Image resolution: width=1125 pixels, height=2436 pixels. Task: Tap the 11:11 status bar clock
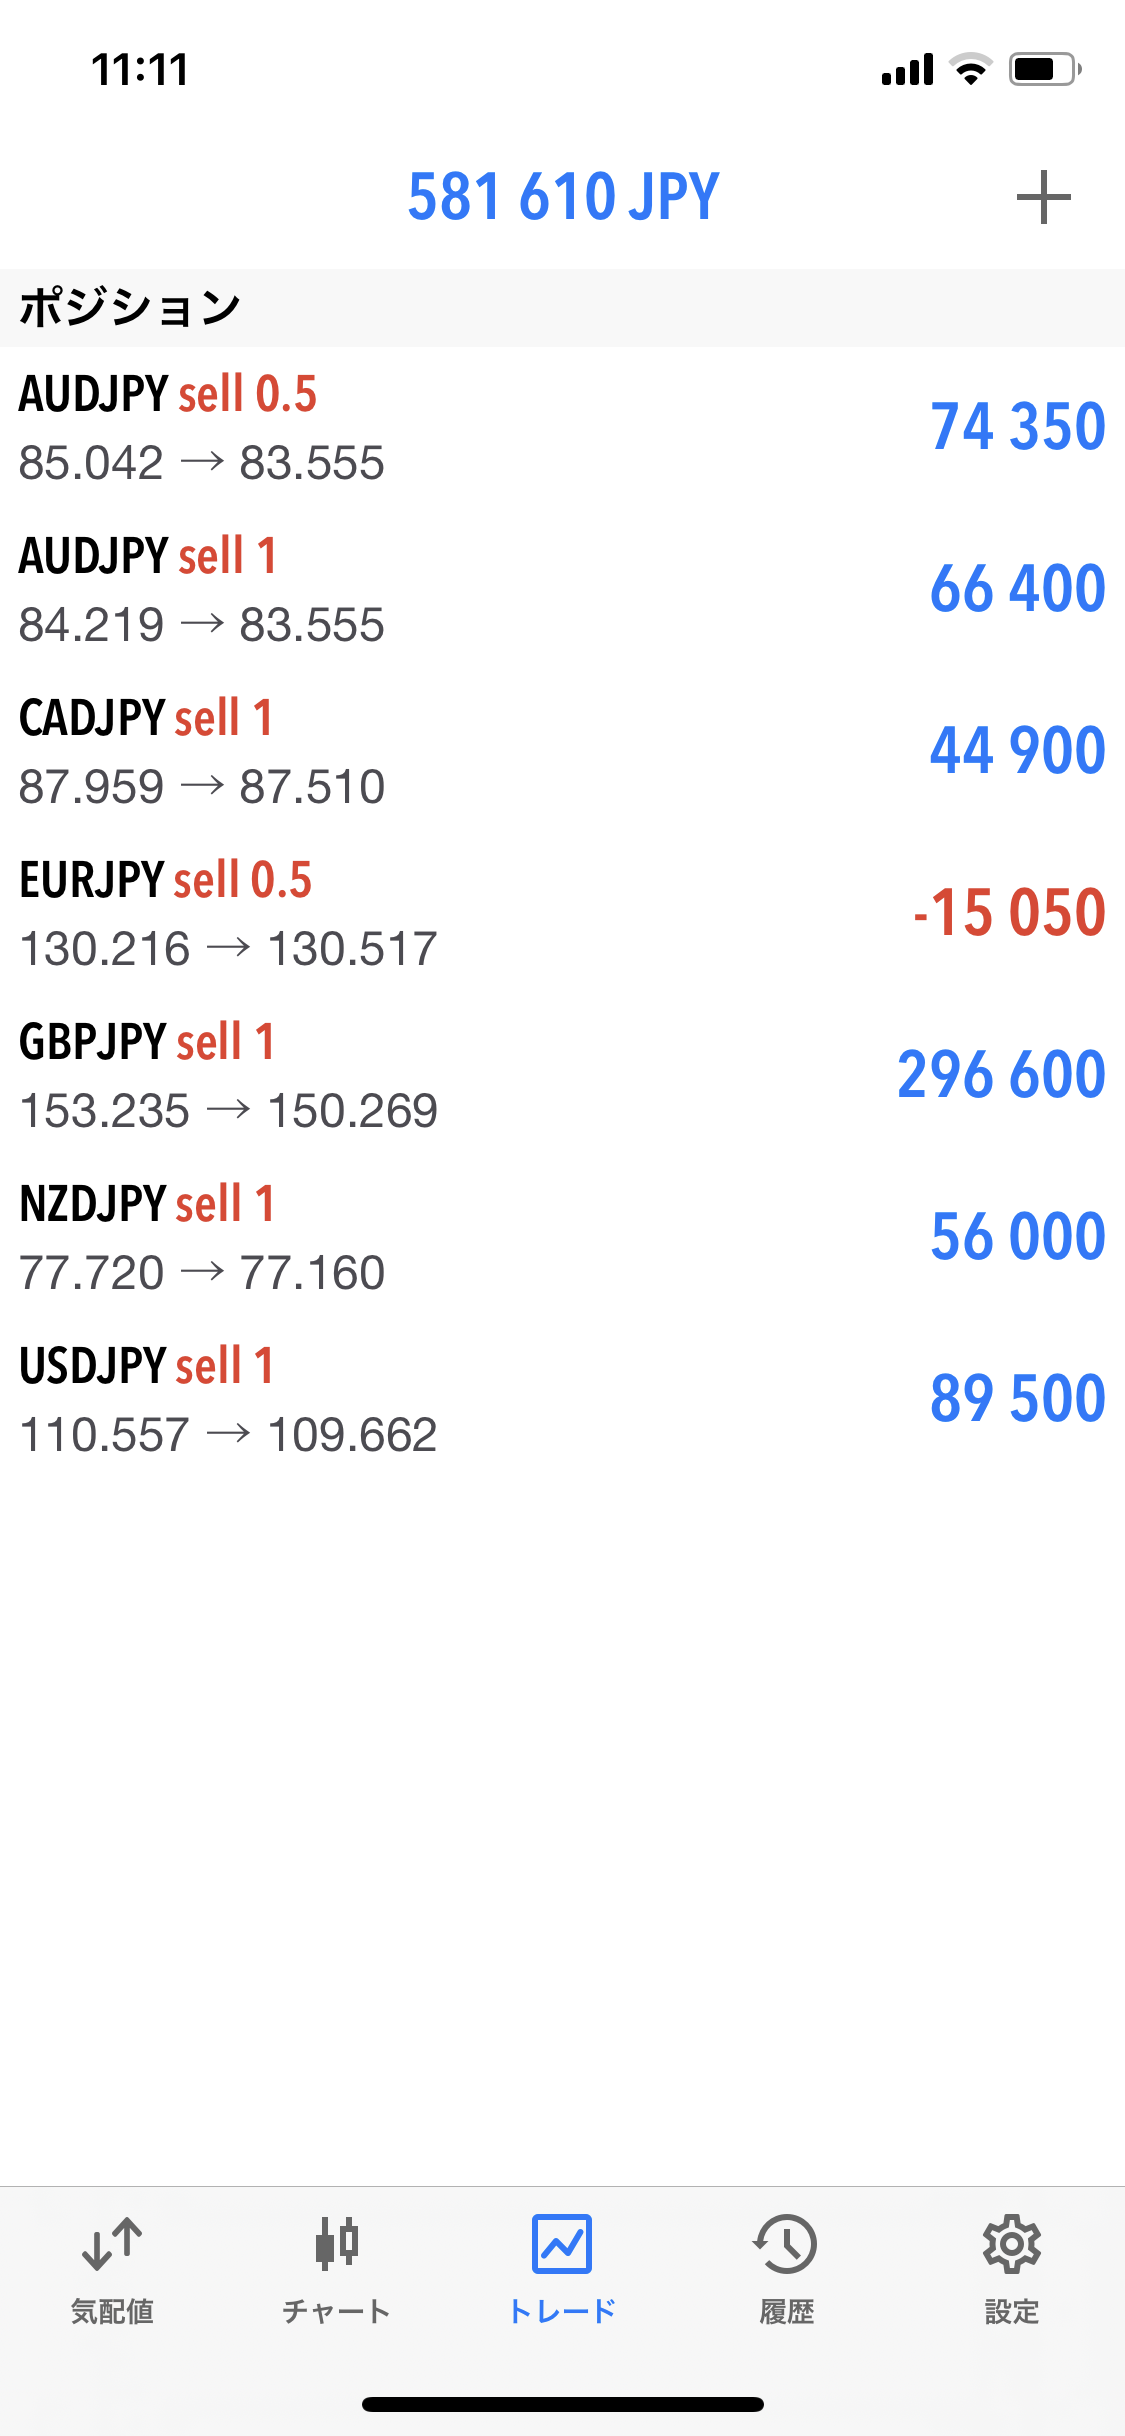click(x=140, y=70)
